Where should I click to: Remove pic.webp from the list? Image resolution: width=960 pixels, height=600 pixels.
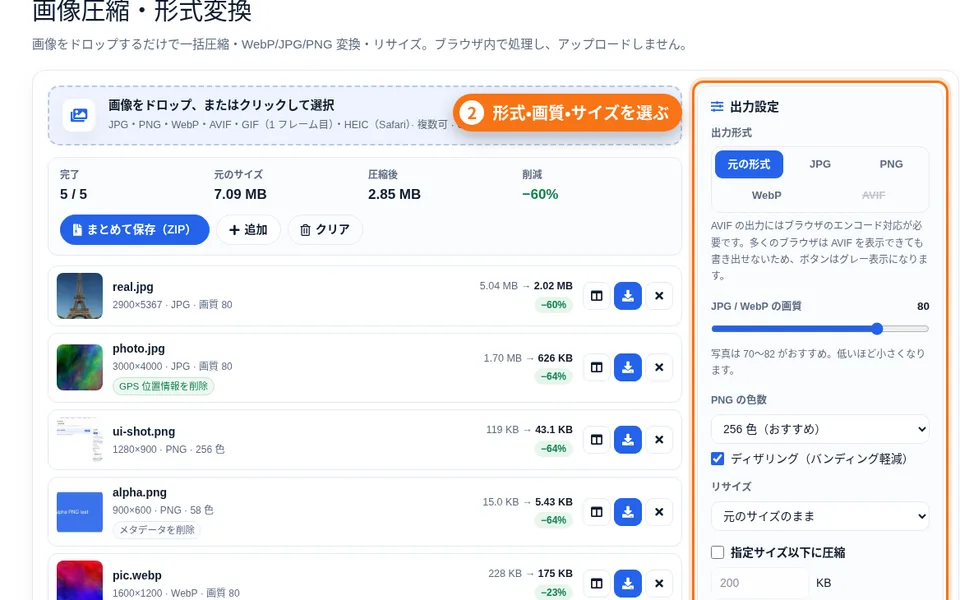click(x=659, y=583)
